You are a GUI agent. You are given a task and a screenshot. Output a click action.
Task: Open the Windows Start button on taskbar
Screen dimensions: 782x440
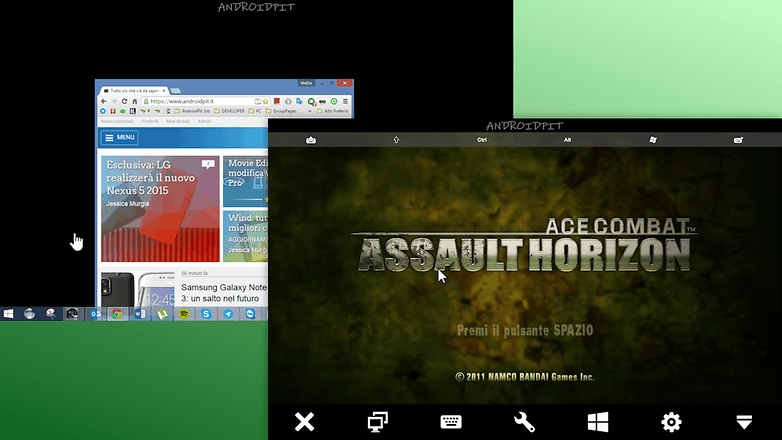(x=8, y=314)
